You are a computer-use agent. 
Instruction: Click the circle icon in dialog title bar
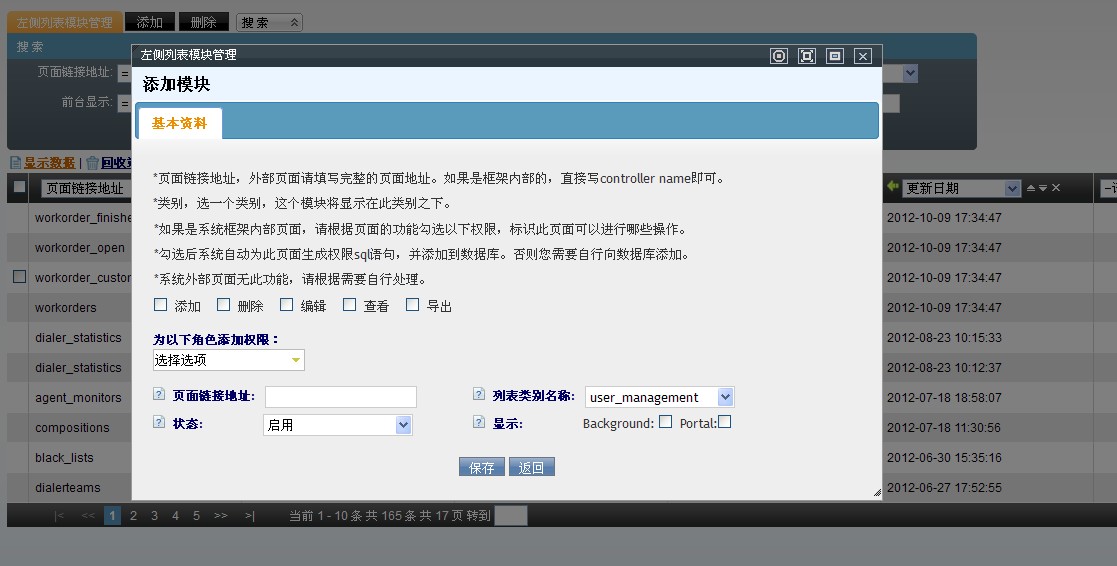pos(779,56)
